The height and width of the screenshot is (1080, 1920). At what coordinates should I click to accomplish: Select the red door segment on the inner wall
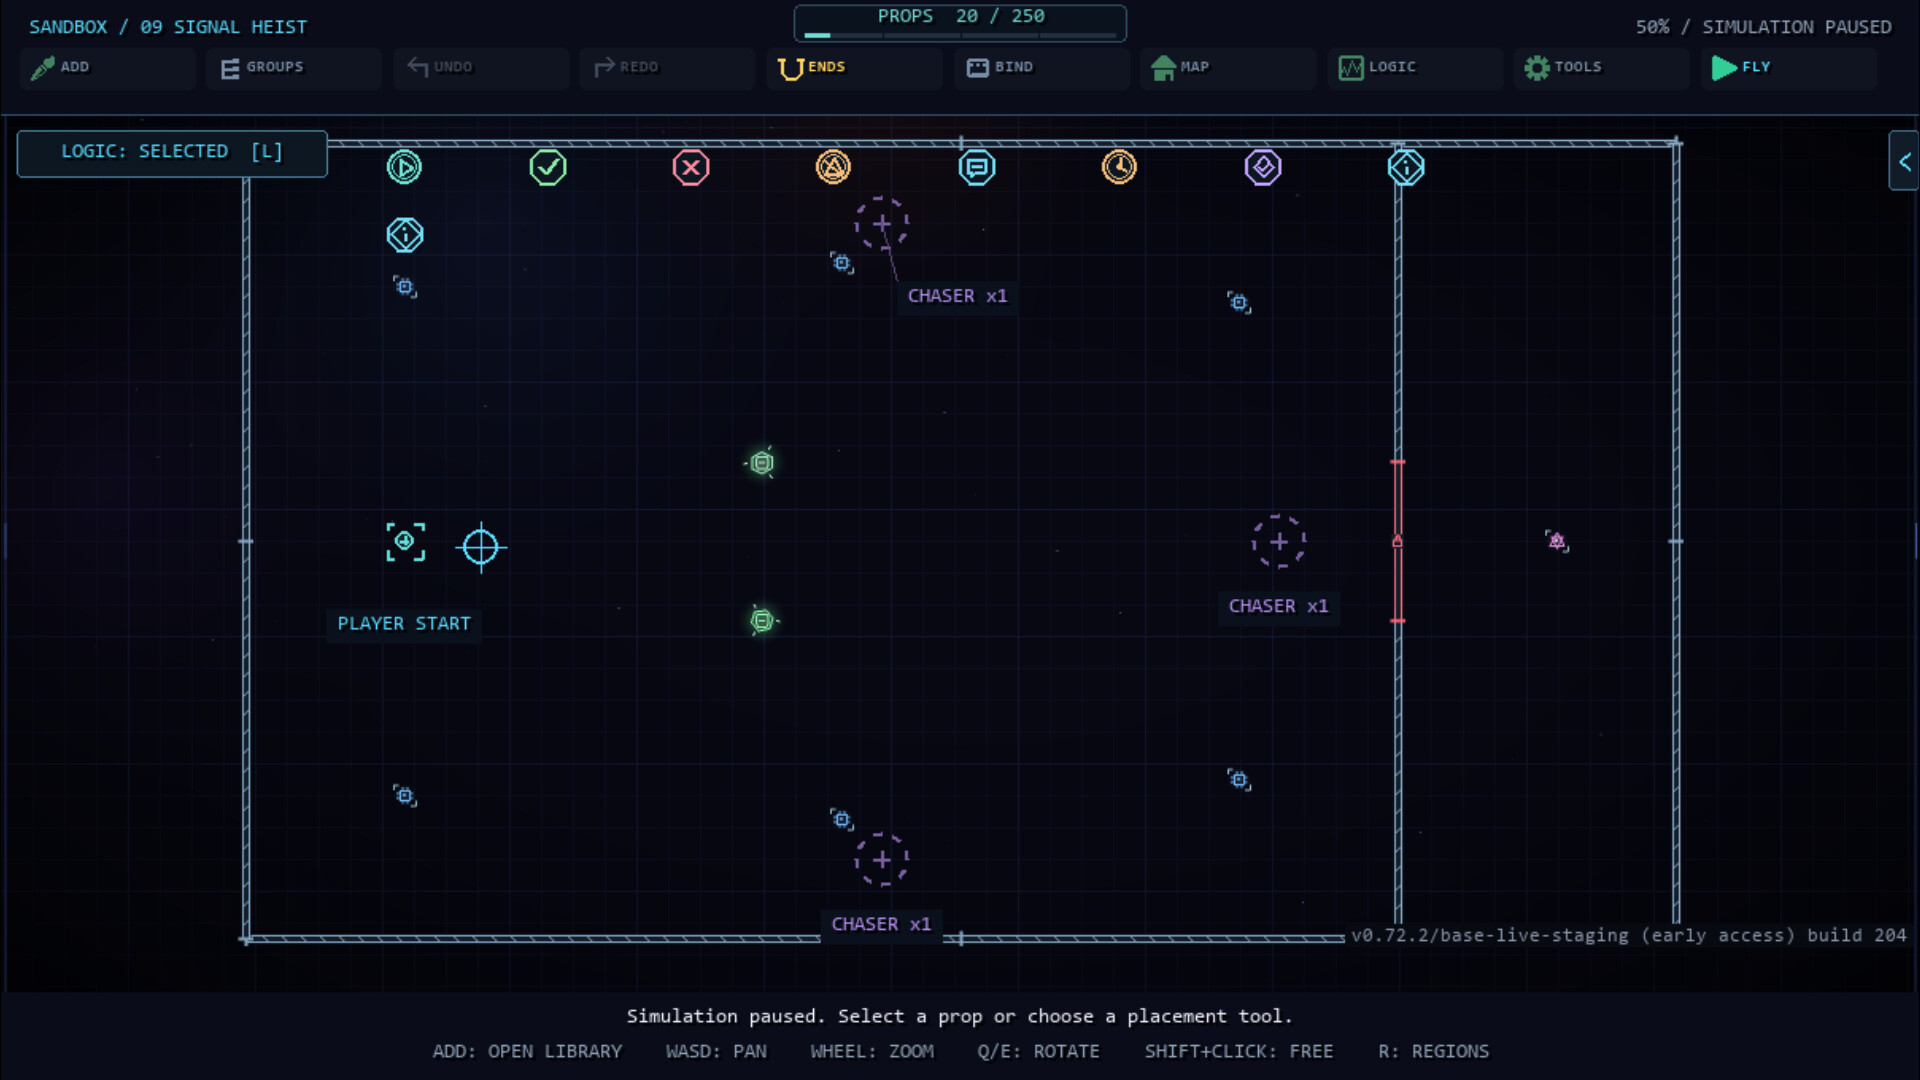coord(1398,541)
